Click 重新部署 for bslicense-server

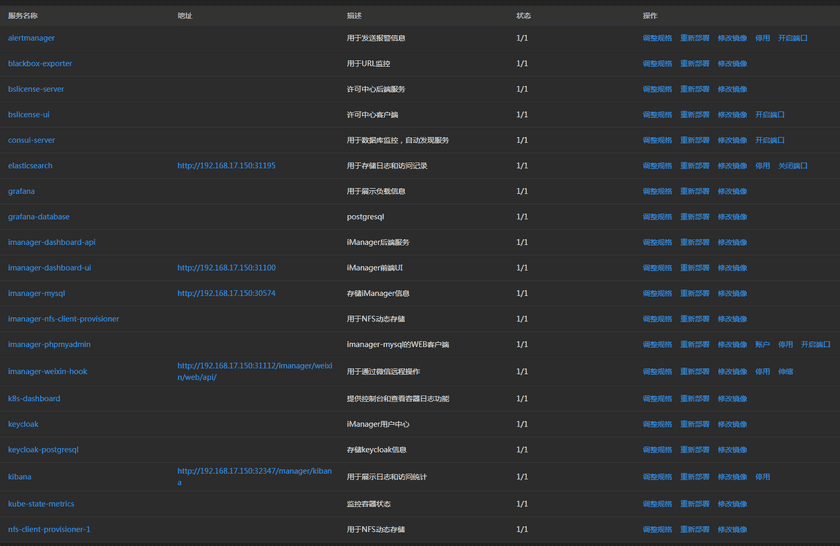[x=694, y=89]
